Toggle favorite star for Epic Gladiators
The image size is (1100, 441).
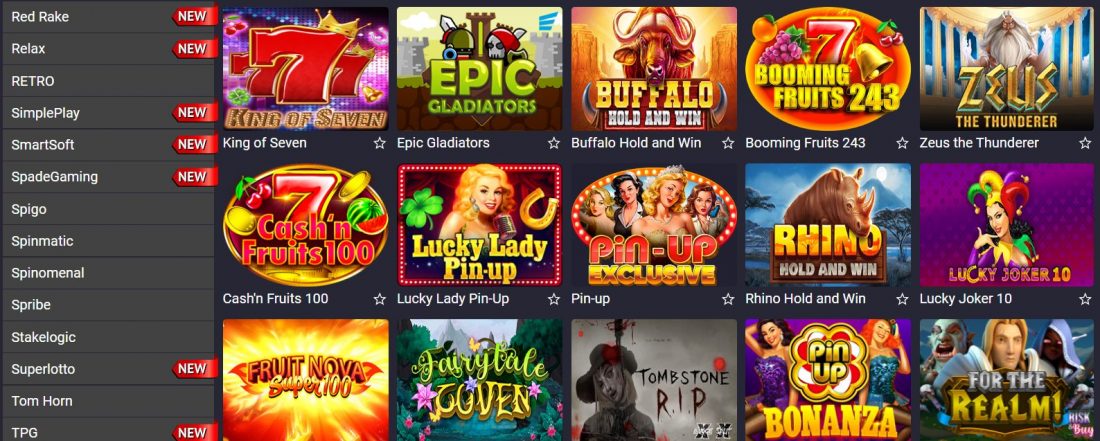coord(554,143)
